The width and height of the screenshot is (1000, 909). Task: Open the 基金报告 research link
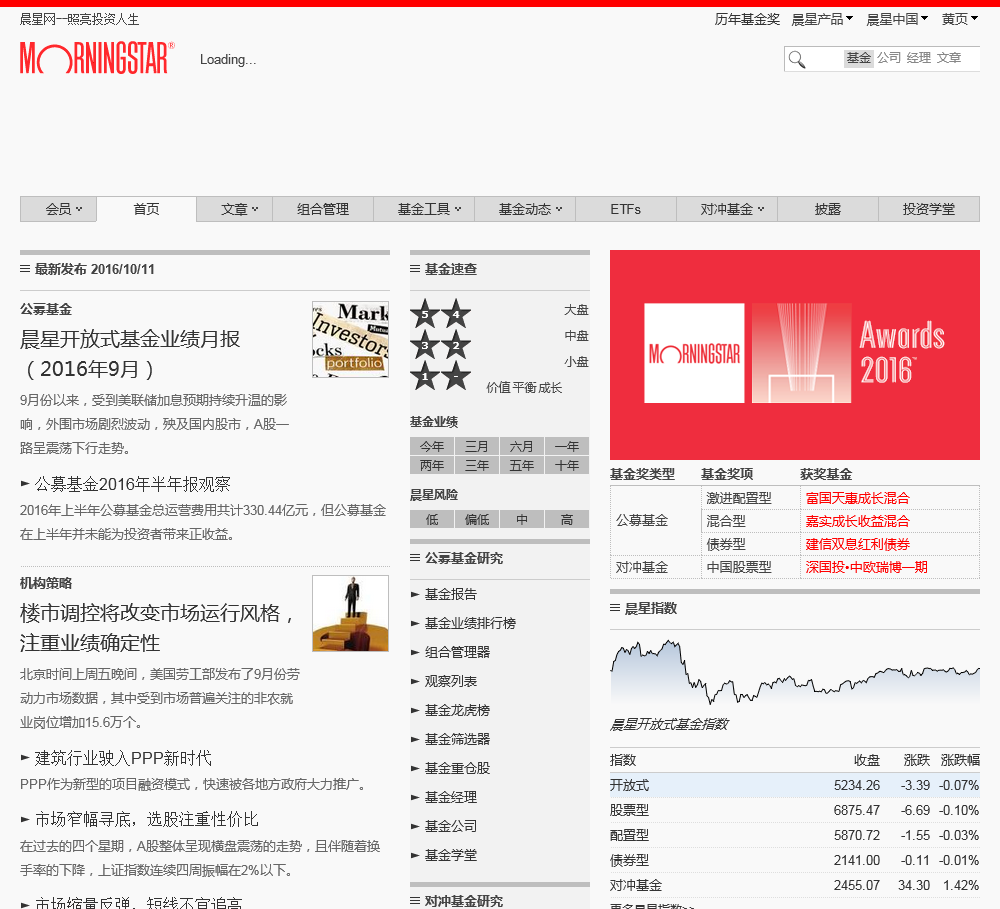pyautogui.click(x=451, y=595)
